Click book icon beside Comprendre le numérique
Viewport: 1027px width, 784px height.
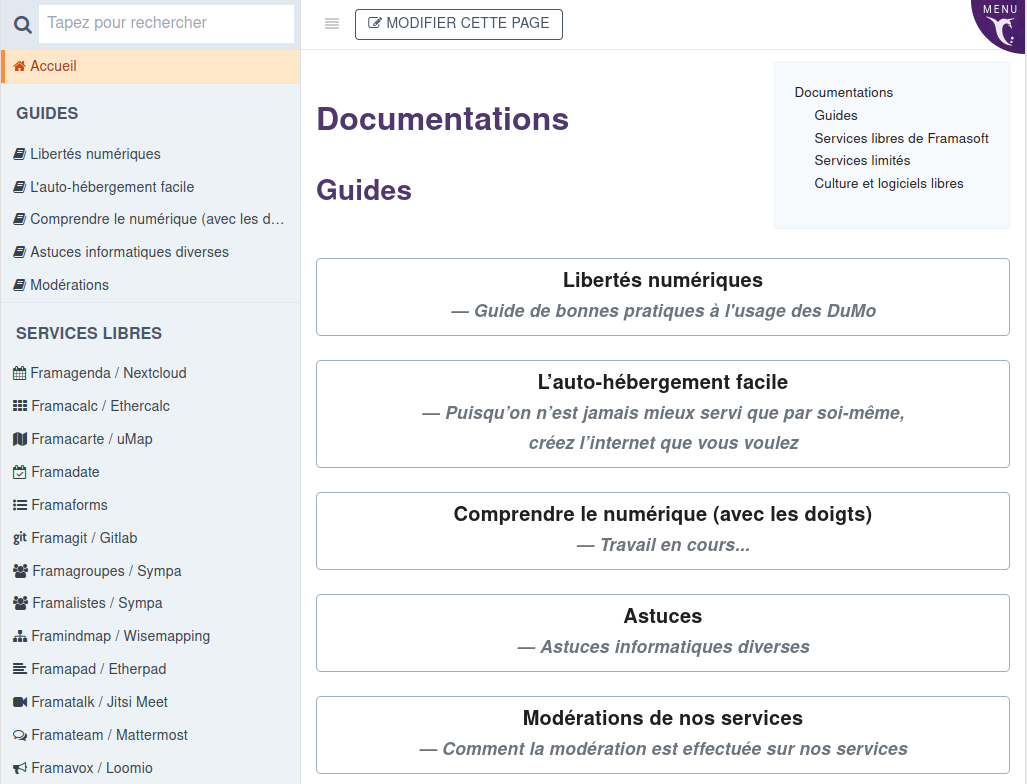20,219
